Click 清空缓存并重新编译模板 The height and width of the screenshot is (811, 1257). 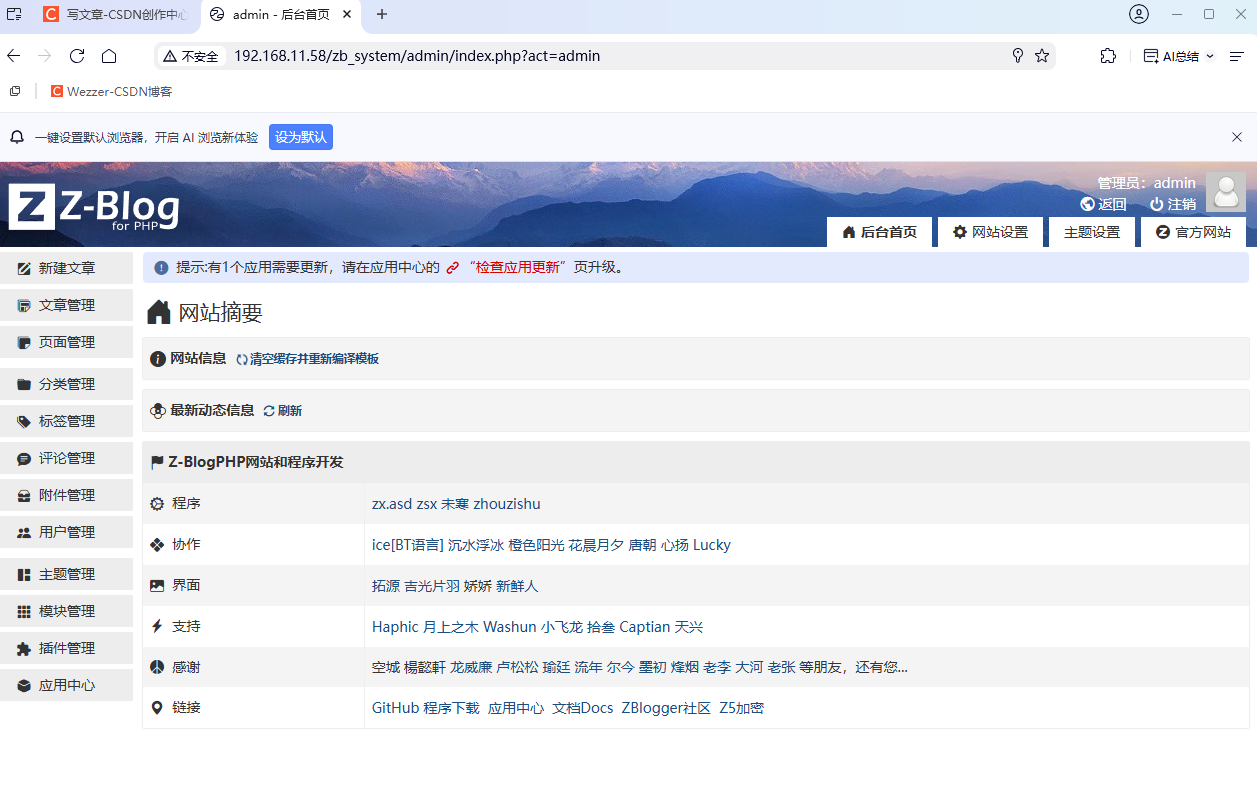307,358
